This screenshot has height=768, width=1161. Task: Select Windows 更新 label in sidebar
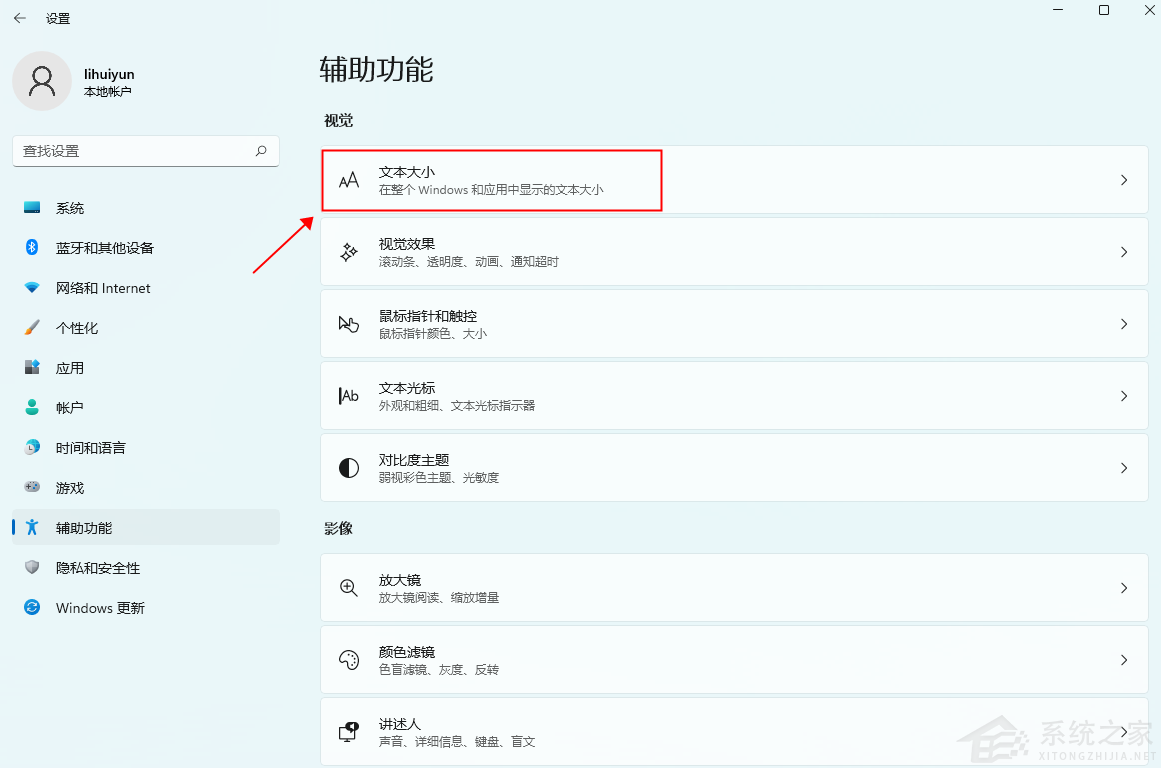click(x=100, y=608)
